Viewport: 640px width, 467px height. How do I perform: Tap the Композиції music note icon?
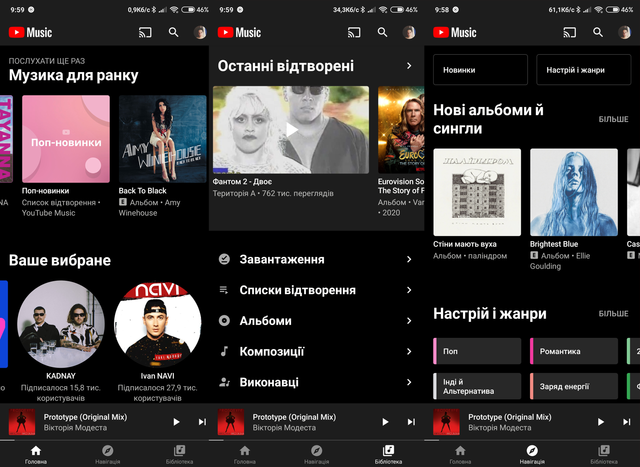[x=224, y=351]
